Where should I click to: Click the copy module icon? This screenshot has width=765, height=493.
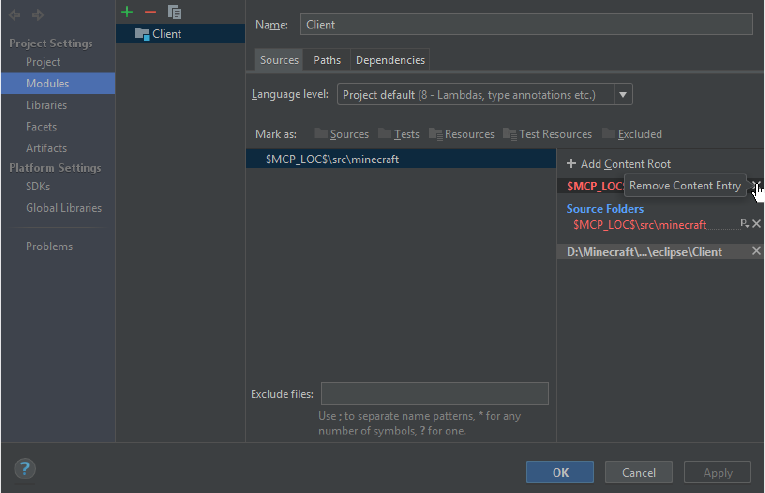pyautogui.click(x=174, y=12)
